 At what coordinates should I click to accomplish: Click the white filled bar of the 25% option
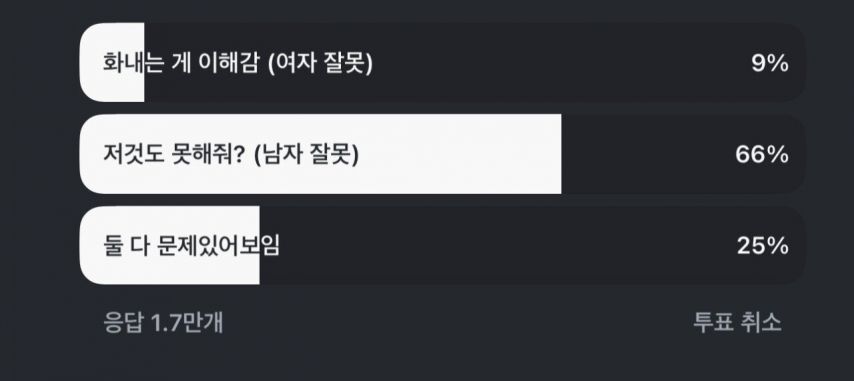click(169, 245)
